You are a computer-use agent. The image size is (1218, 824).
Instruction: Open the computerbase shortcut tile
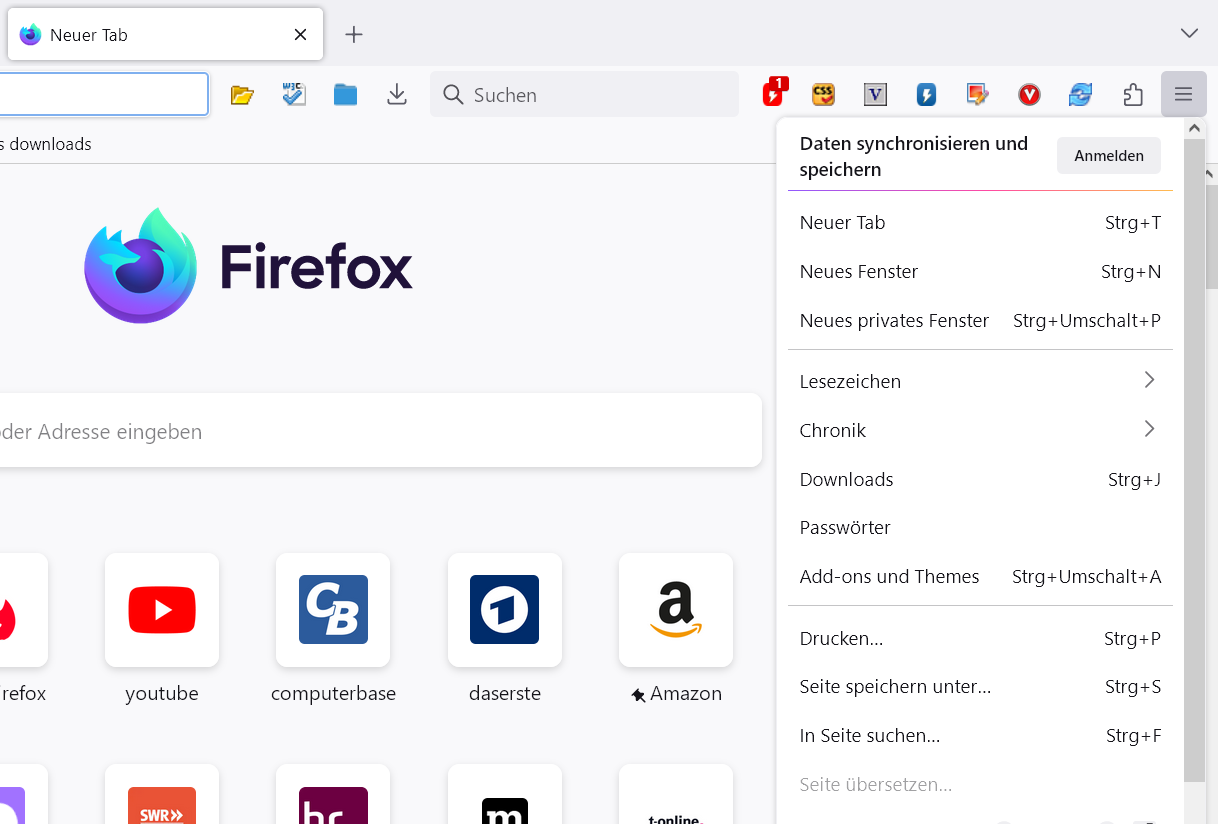click(333, 610)
